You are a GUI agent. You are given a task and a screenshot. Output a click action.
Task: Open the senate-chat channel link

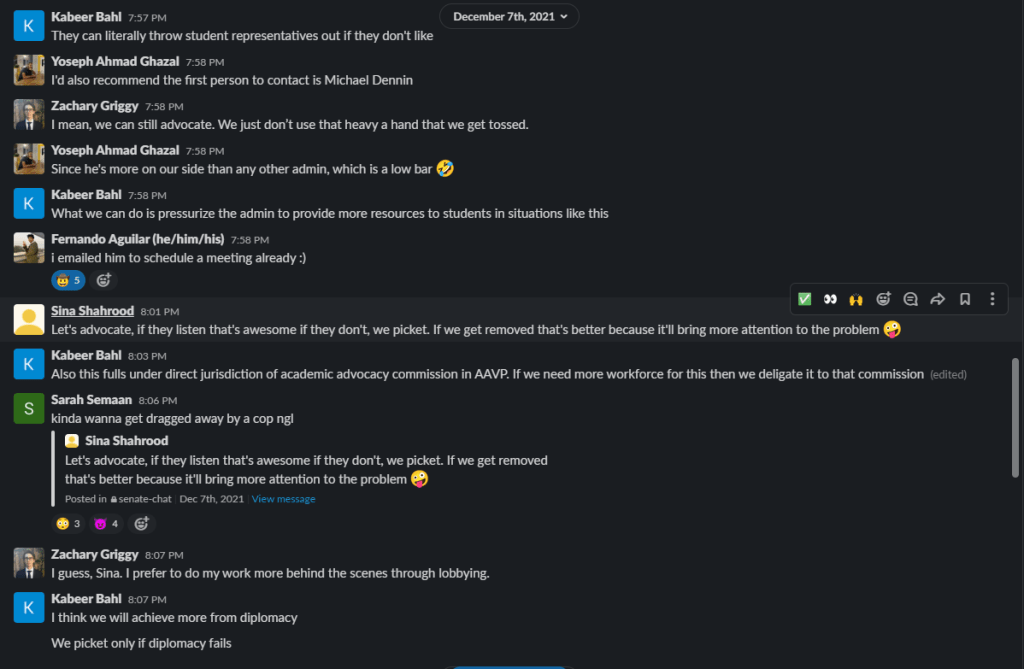(145, 499)
